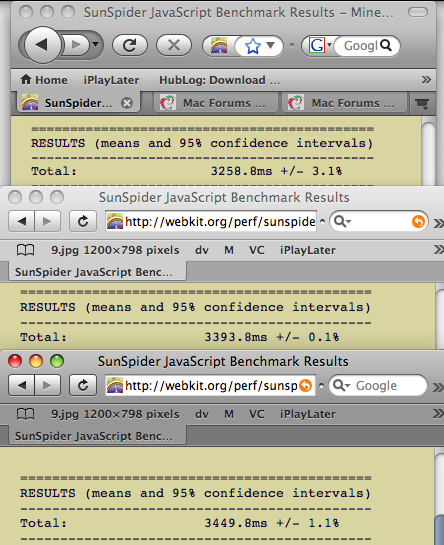Expand bookmarks bar overflow in middle Safari window
The height and width of the screenshot is (545, 444).
pyautogui.click(x=438, y=250)
